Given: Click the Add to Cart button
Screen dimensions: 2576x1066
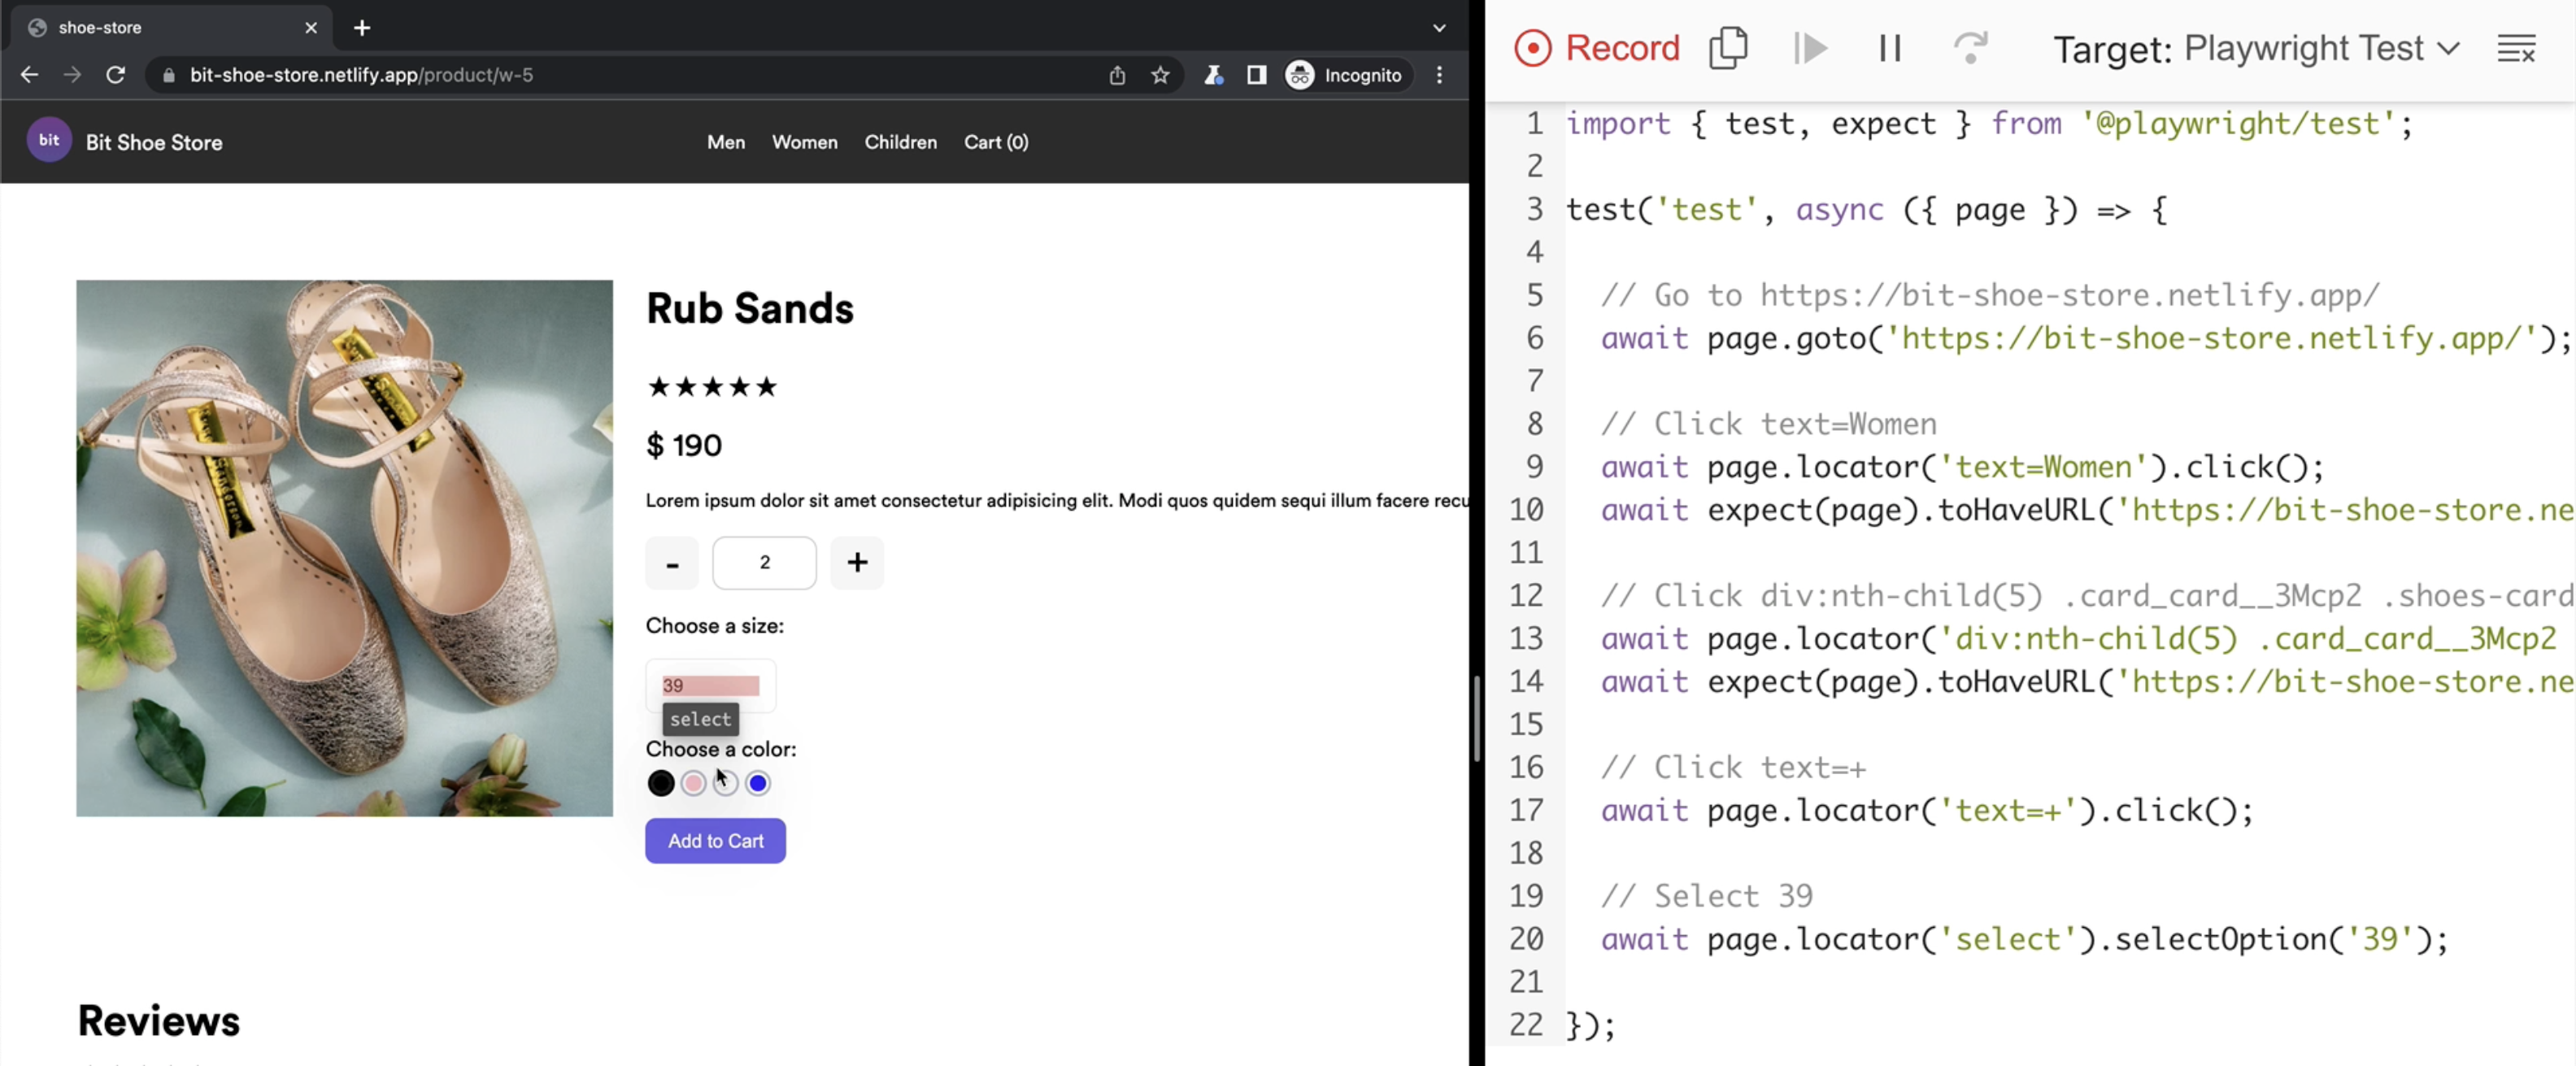Looking at the screenshot, I should click(x=716, y=841).
